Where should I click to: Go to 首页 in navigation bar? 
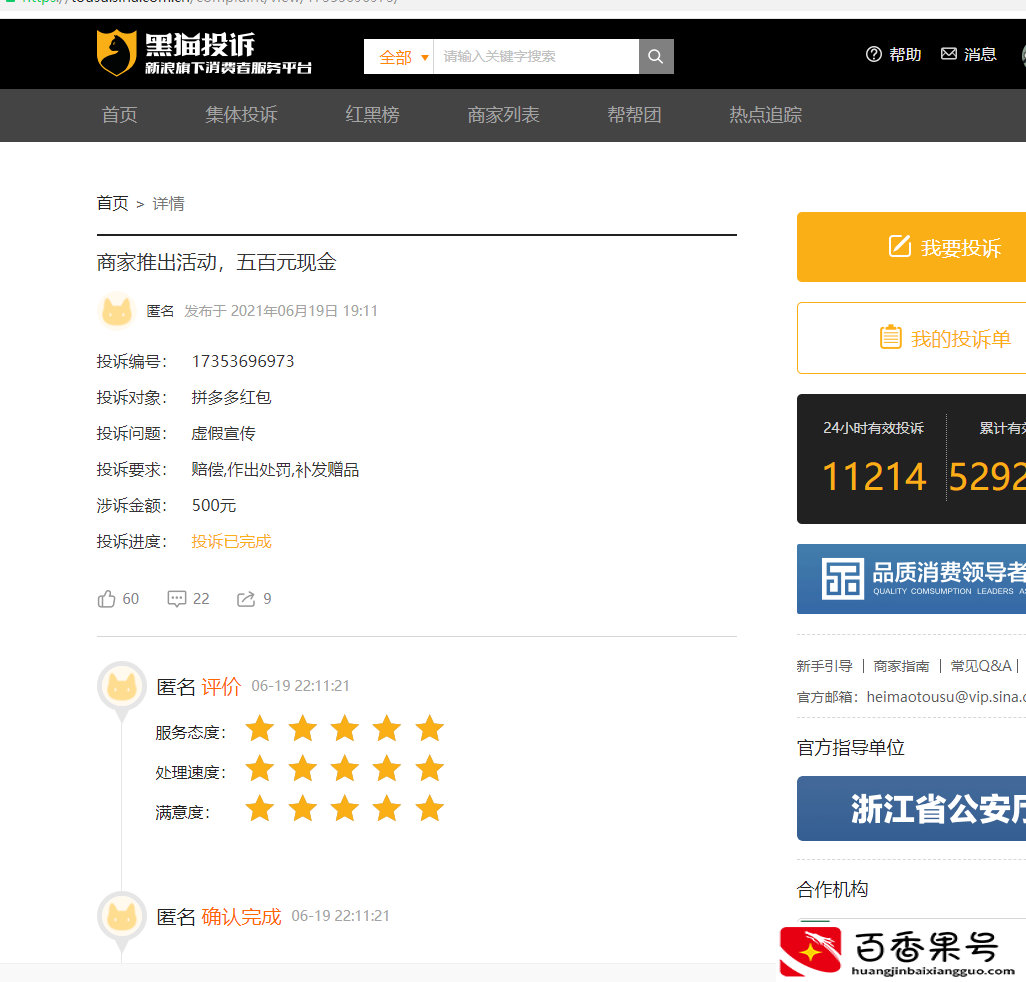[x=119, y=115]
